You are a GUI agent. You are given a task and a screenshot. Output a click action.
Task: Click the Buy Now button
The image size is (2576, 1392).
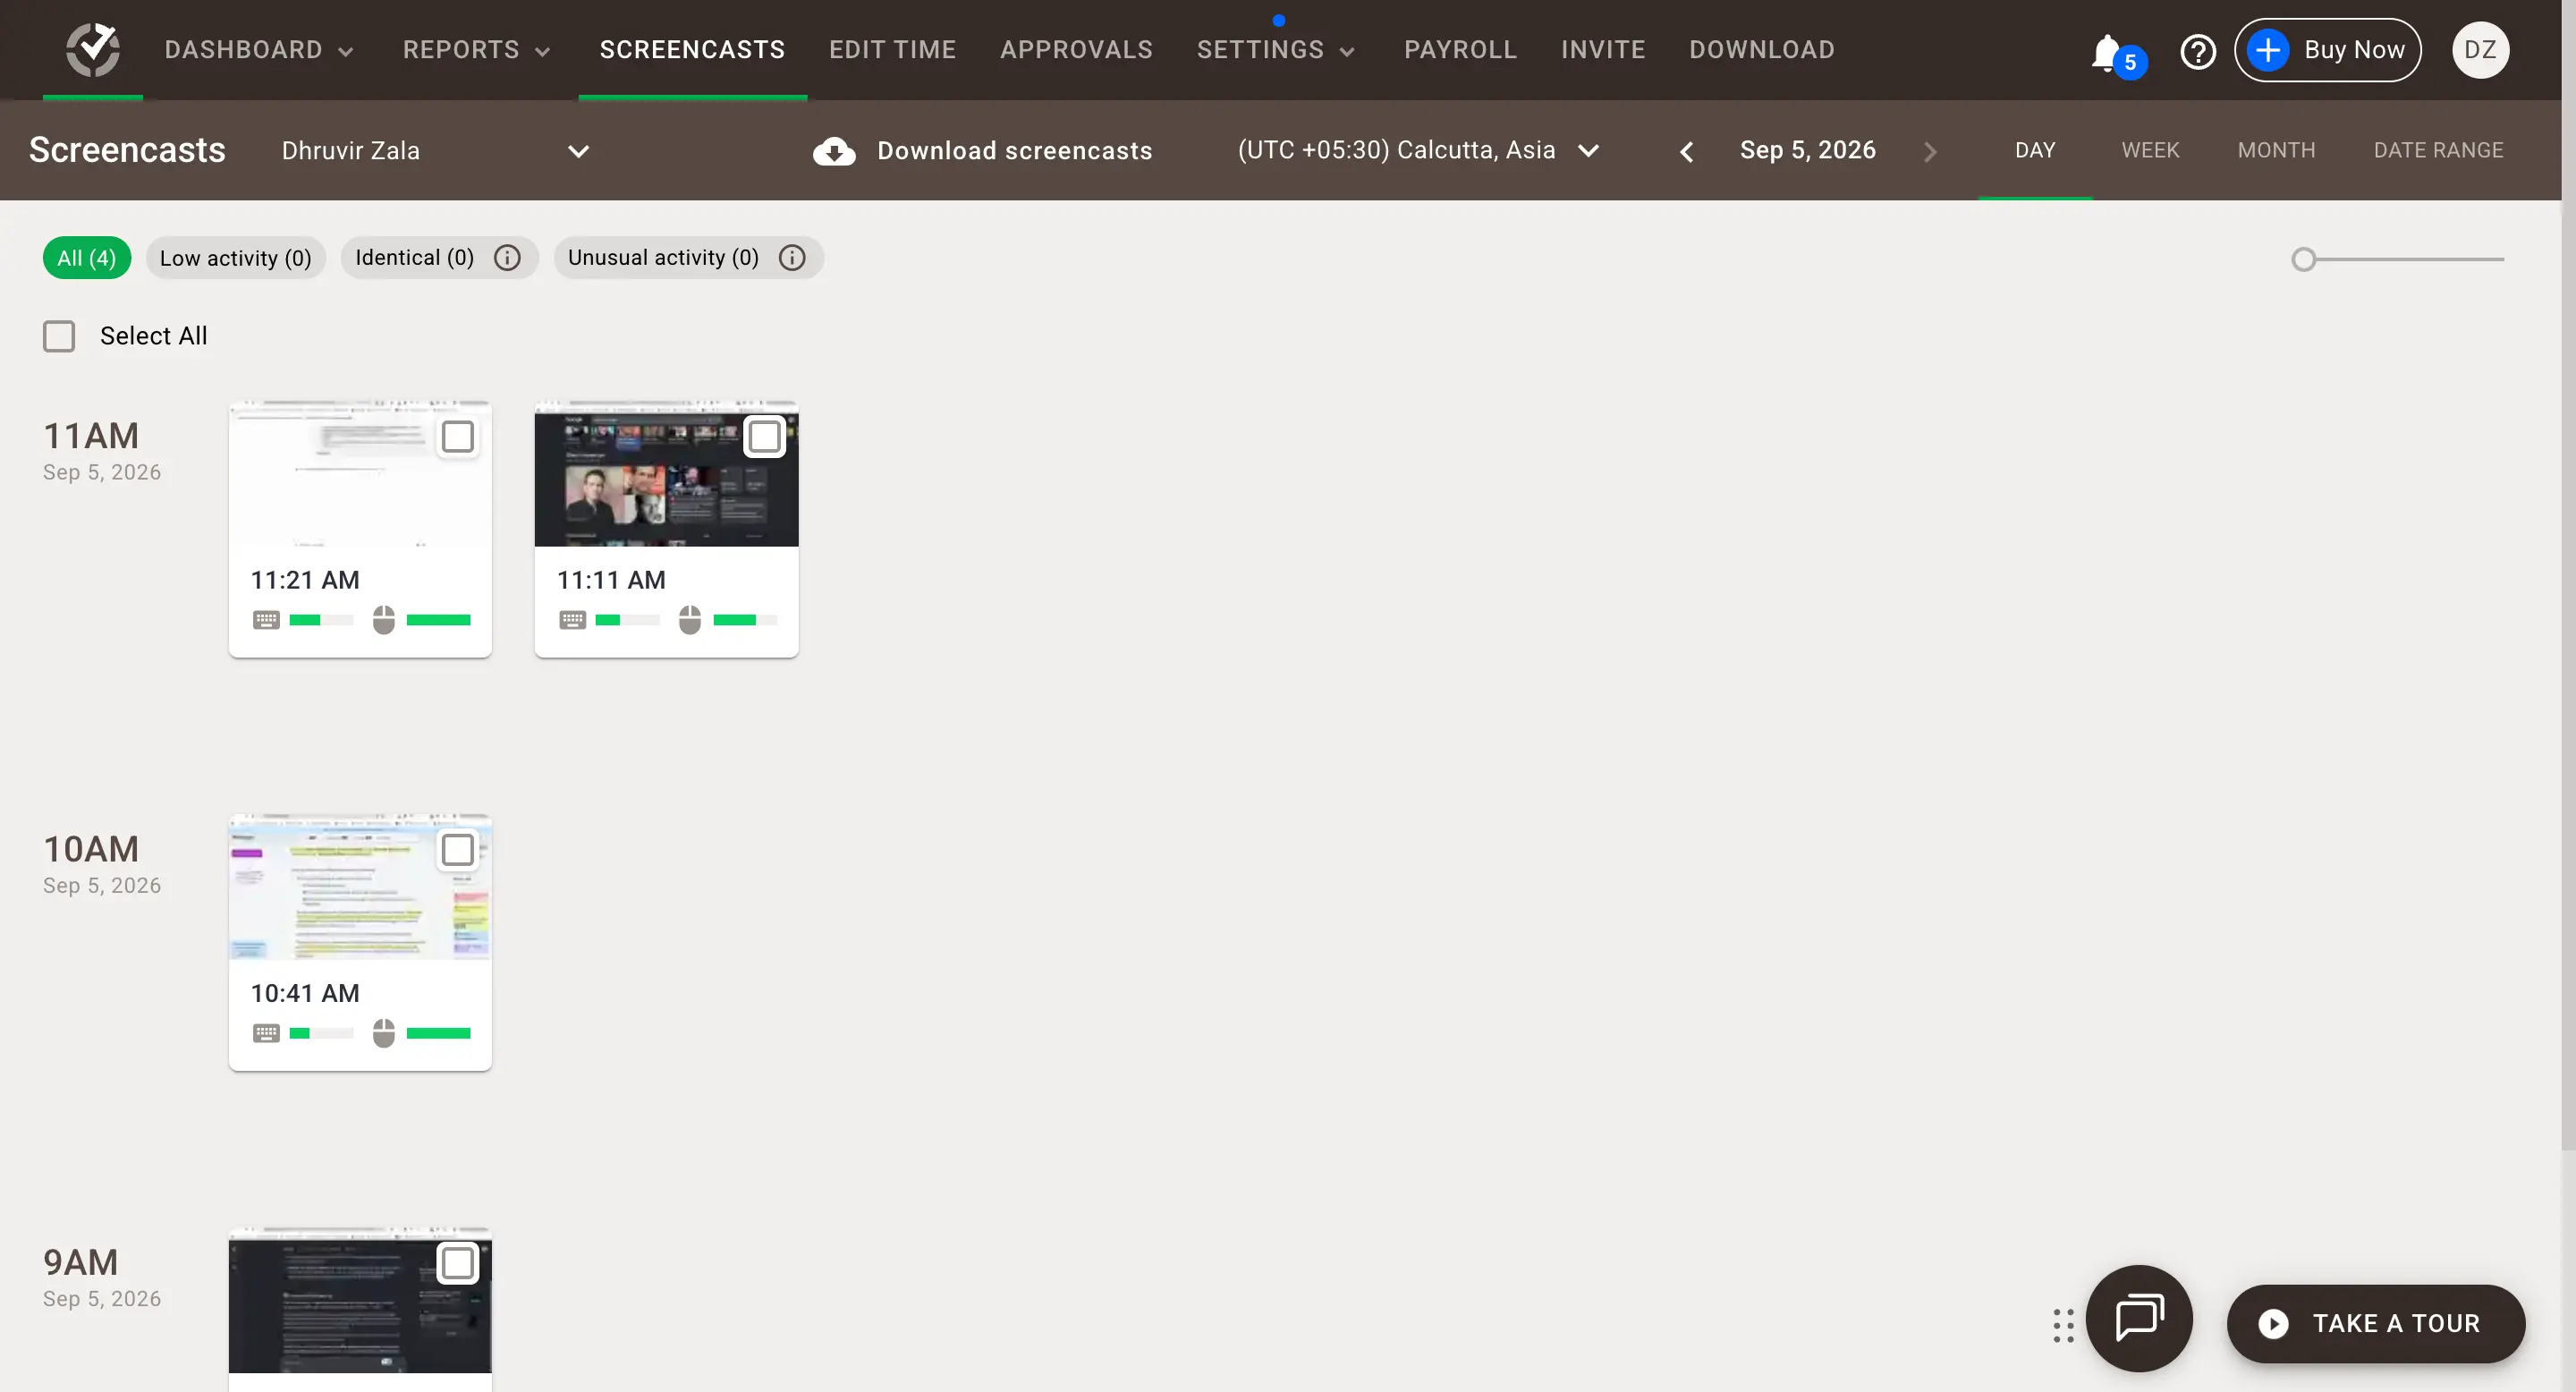pyautogui.click(x=2328, y=50)
